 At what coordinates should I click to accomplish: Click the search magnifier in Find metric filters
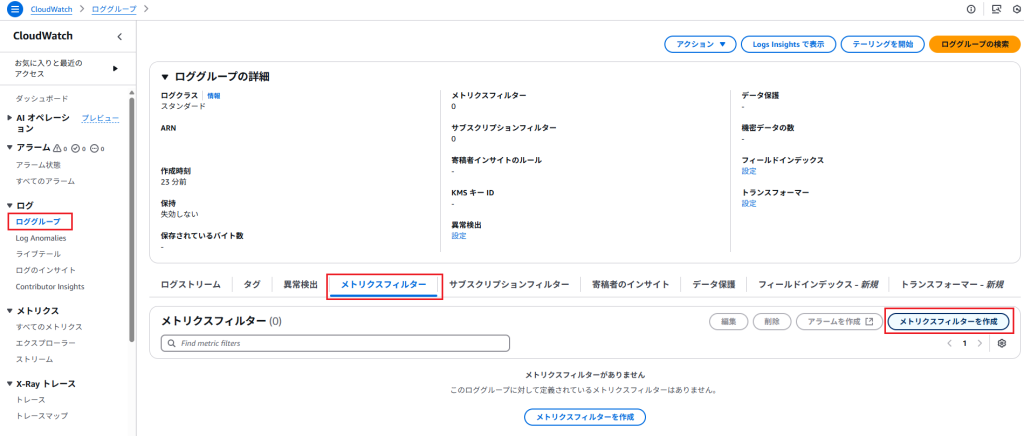(172, 343)
